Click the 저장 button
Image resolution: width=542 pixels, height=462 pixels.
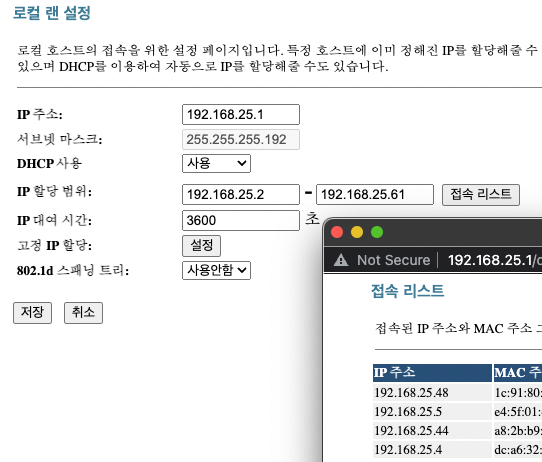click(x=32, y=313)
